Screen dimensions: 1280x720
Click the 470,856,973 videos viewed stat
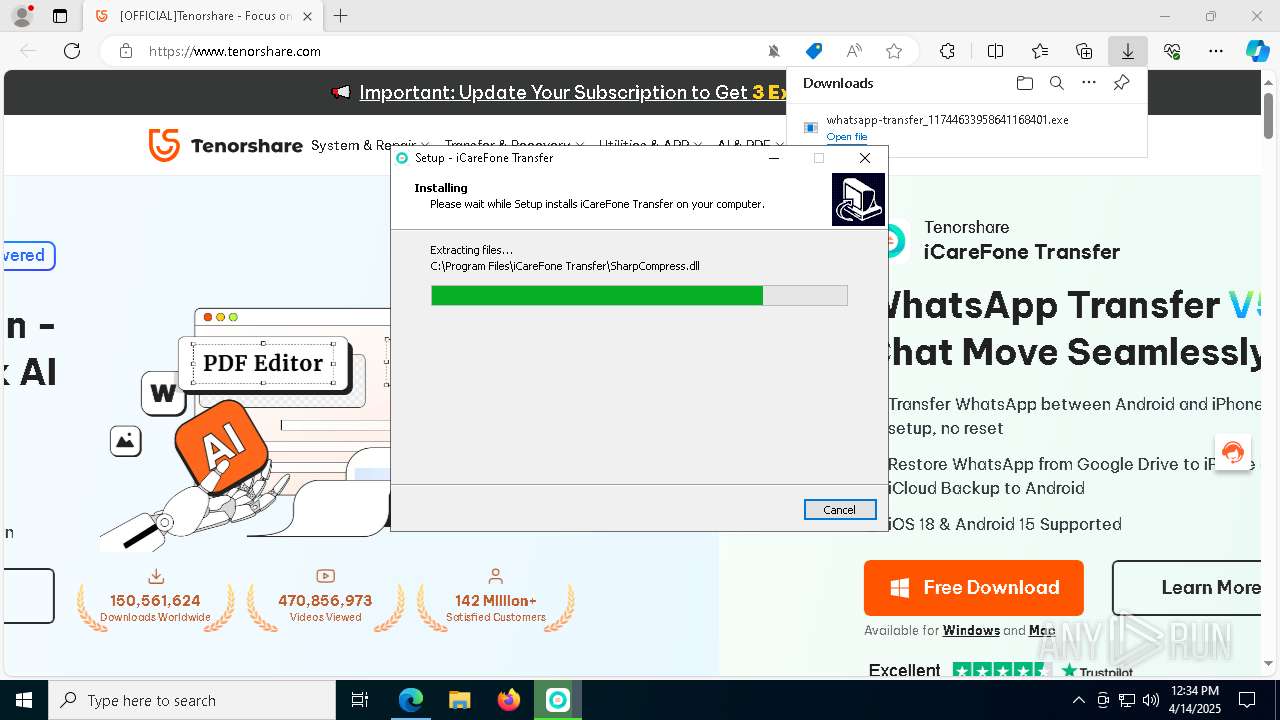tap(325, 600)
